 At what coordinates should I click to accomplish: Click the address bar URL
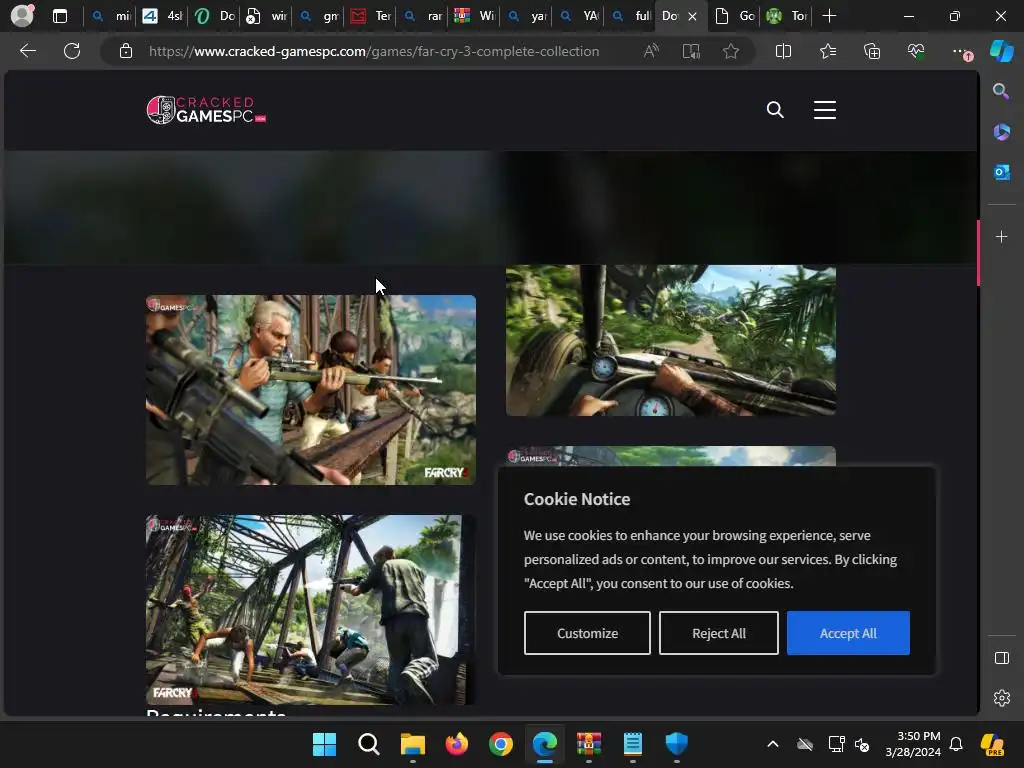point(374,51)
